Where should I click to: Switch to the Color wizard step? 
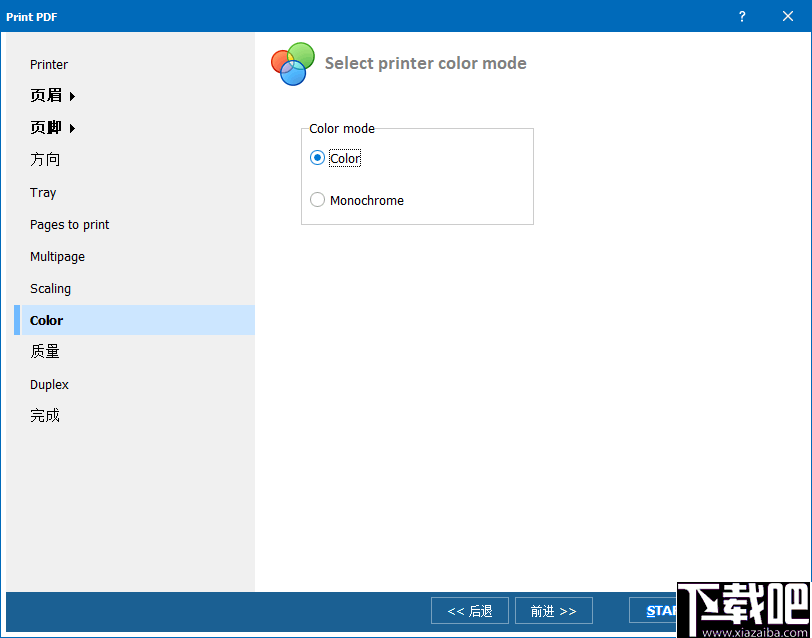(x=46, y=320)
